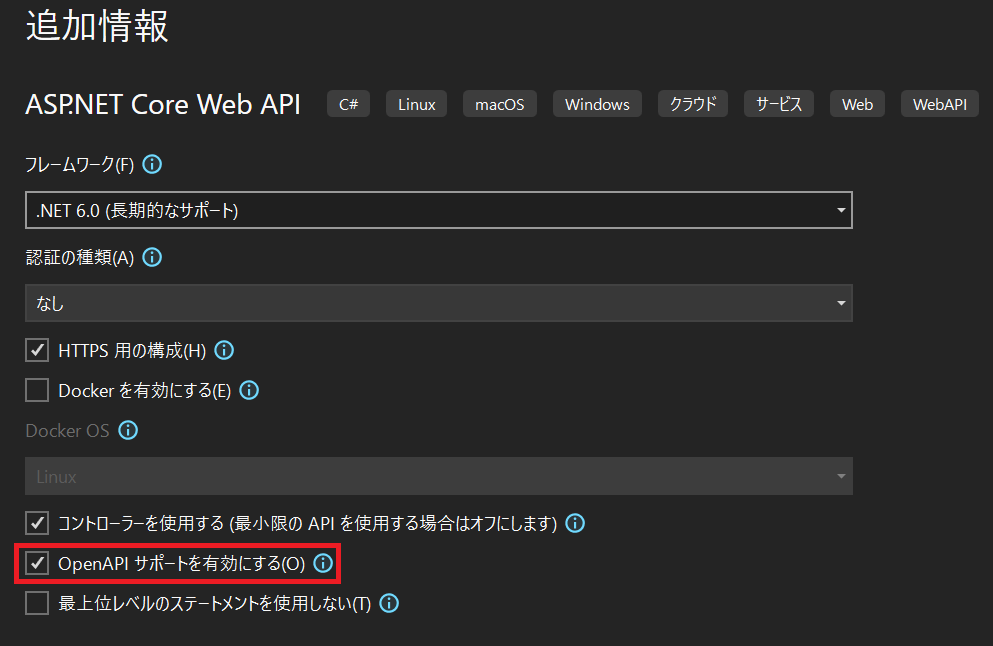Click the macOS tag

pyautogui.click(x=500, y=104)
